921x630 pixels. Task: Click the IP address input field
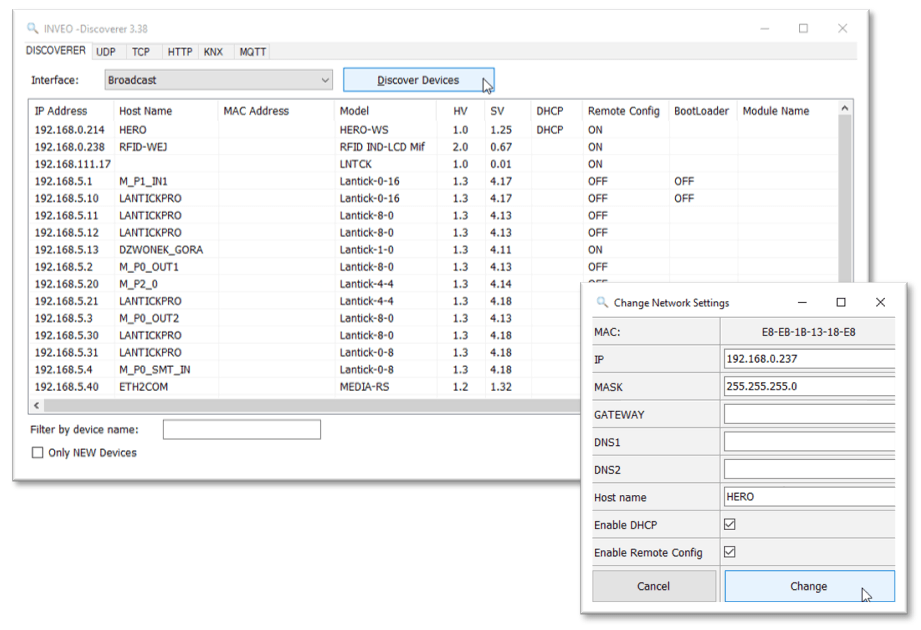(808, 359)
